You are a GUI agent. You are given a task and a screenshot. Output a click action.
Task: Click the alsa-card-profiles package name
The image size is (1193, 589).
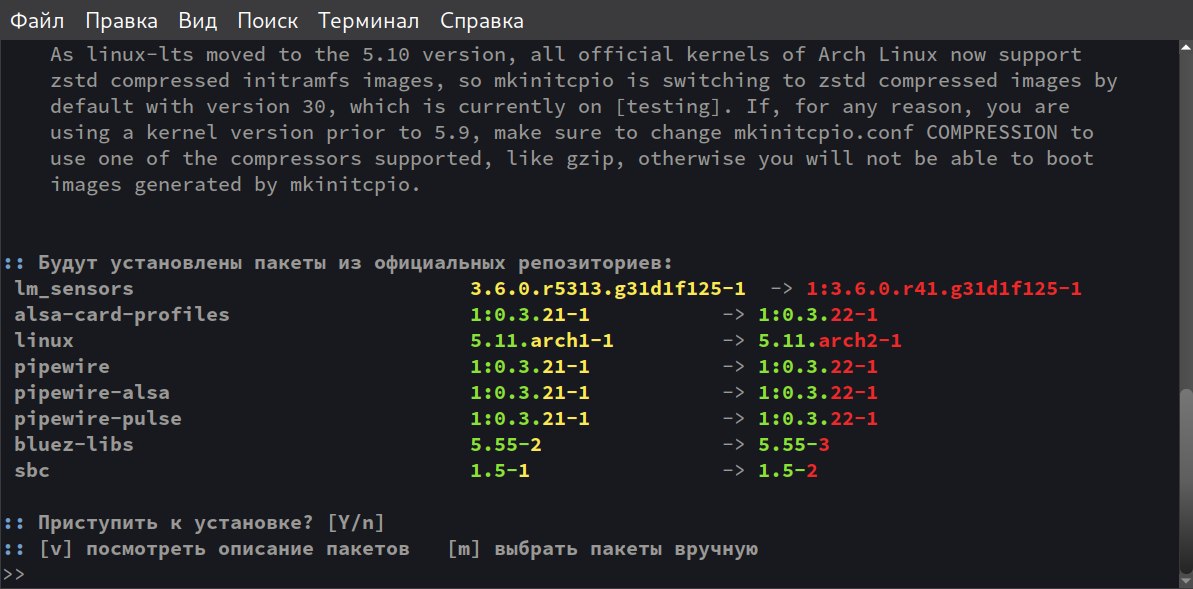click(122, 315)
